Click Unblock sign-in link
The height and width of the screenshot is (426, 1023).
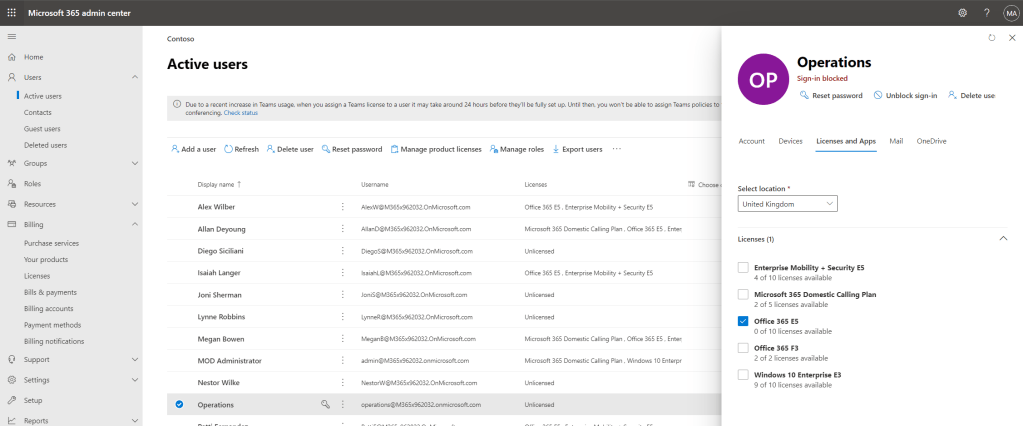[905, 95]
